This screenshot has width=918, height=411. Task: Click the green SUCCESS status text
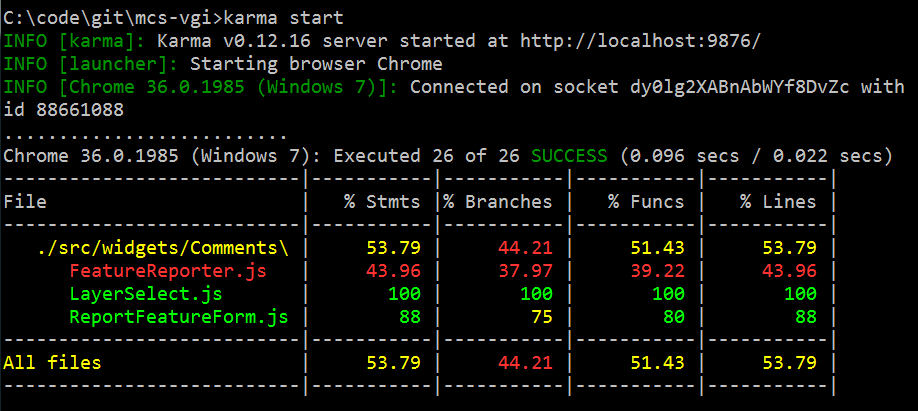pos(569,156)
